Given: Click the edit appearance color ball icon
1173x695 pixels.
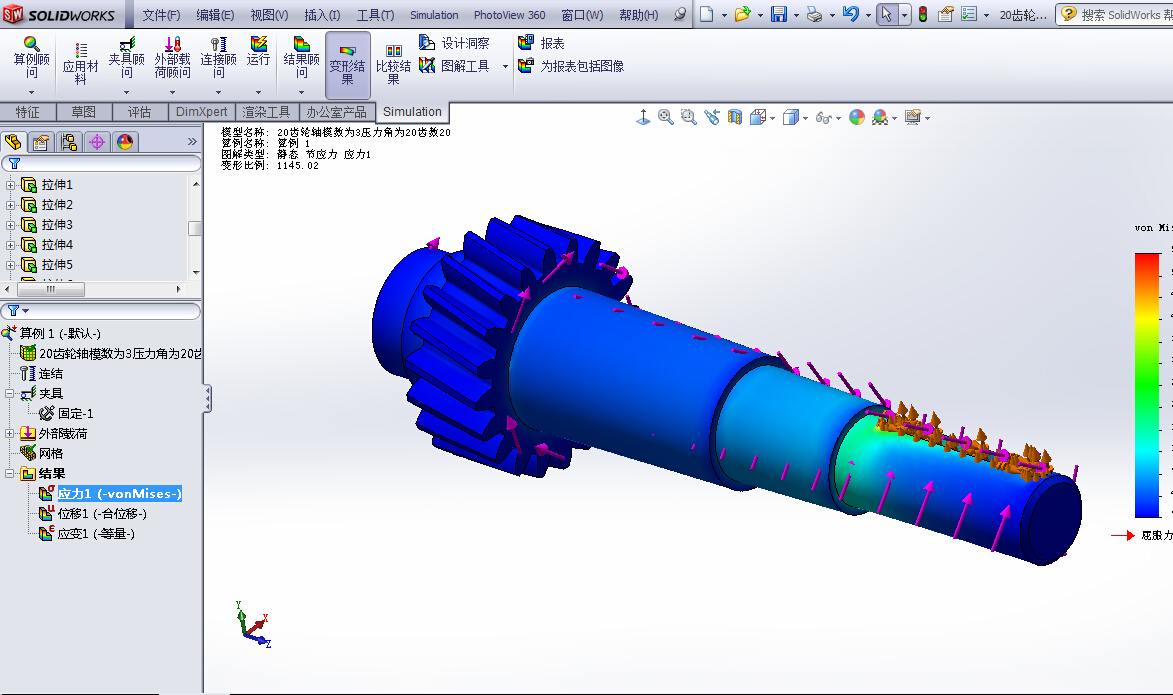Looking at the screenshot, I should tap(857, 117).
